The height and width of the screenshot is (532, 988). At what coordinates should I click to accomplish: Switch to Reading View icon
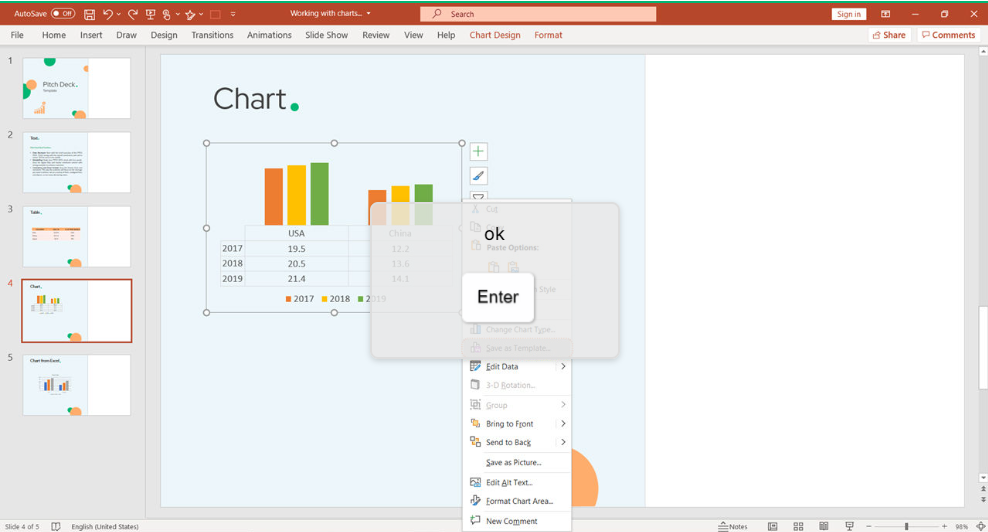click(x=824, y=526)
